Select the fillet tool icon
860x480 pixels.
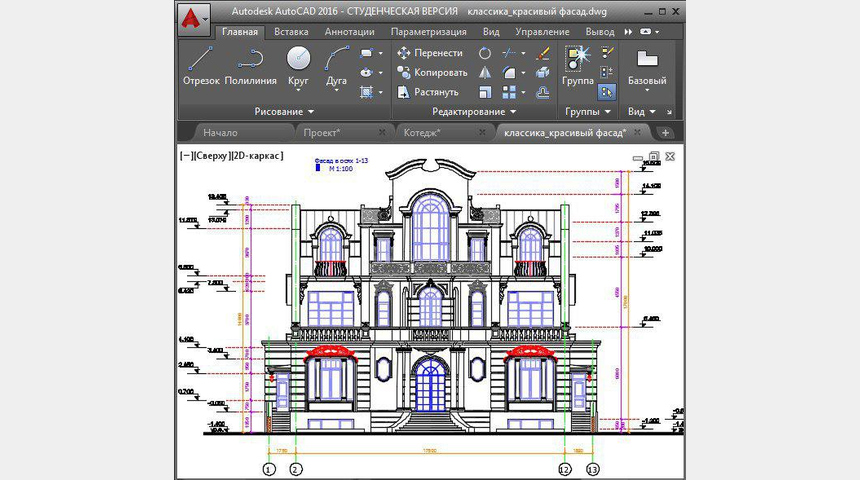click(509, 72)
